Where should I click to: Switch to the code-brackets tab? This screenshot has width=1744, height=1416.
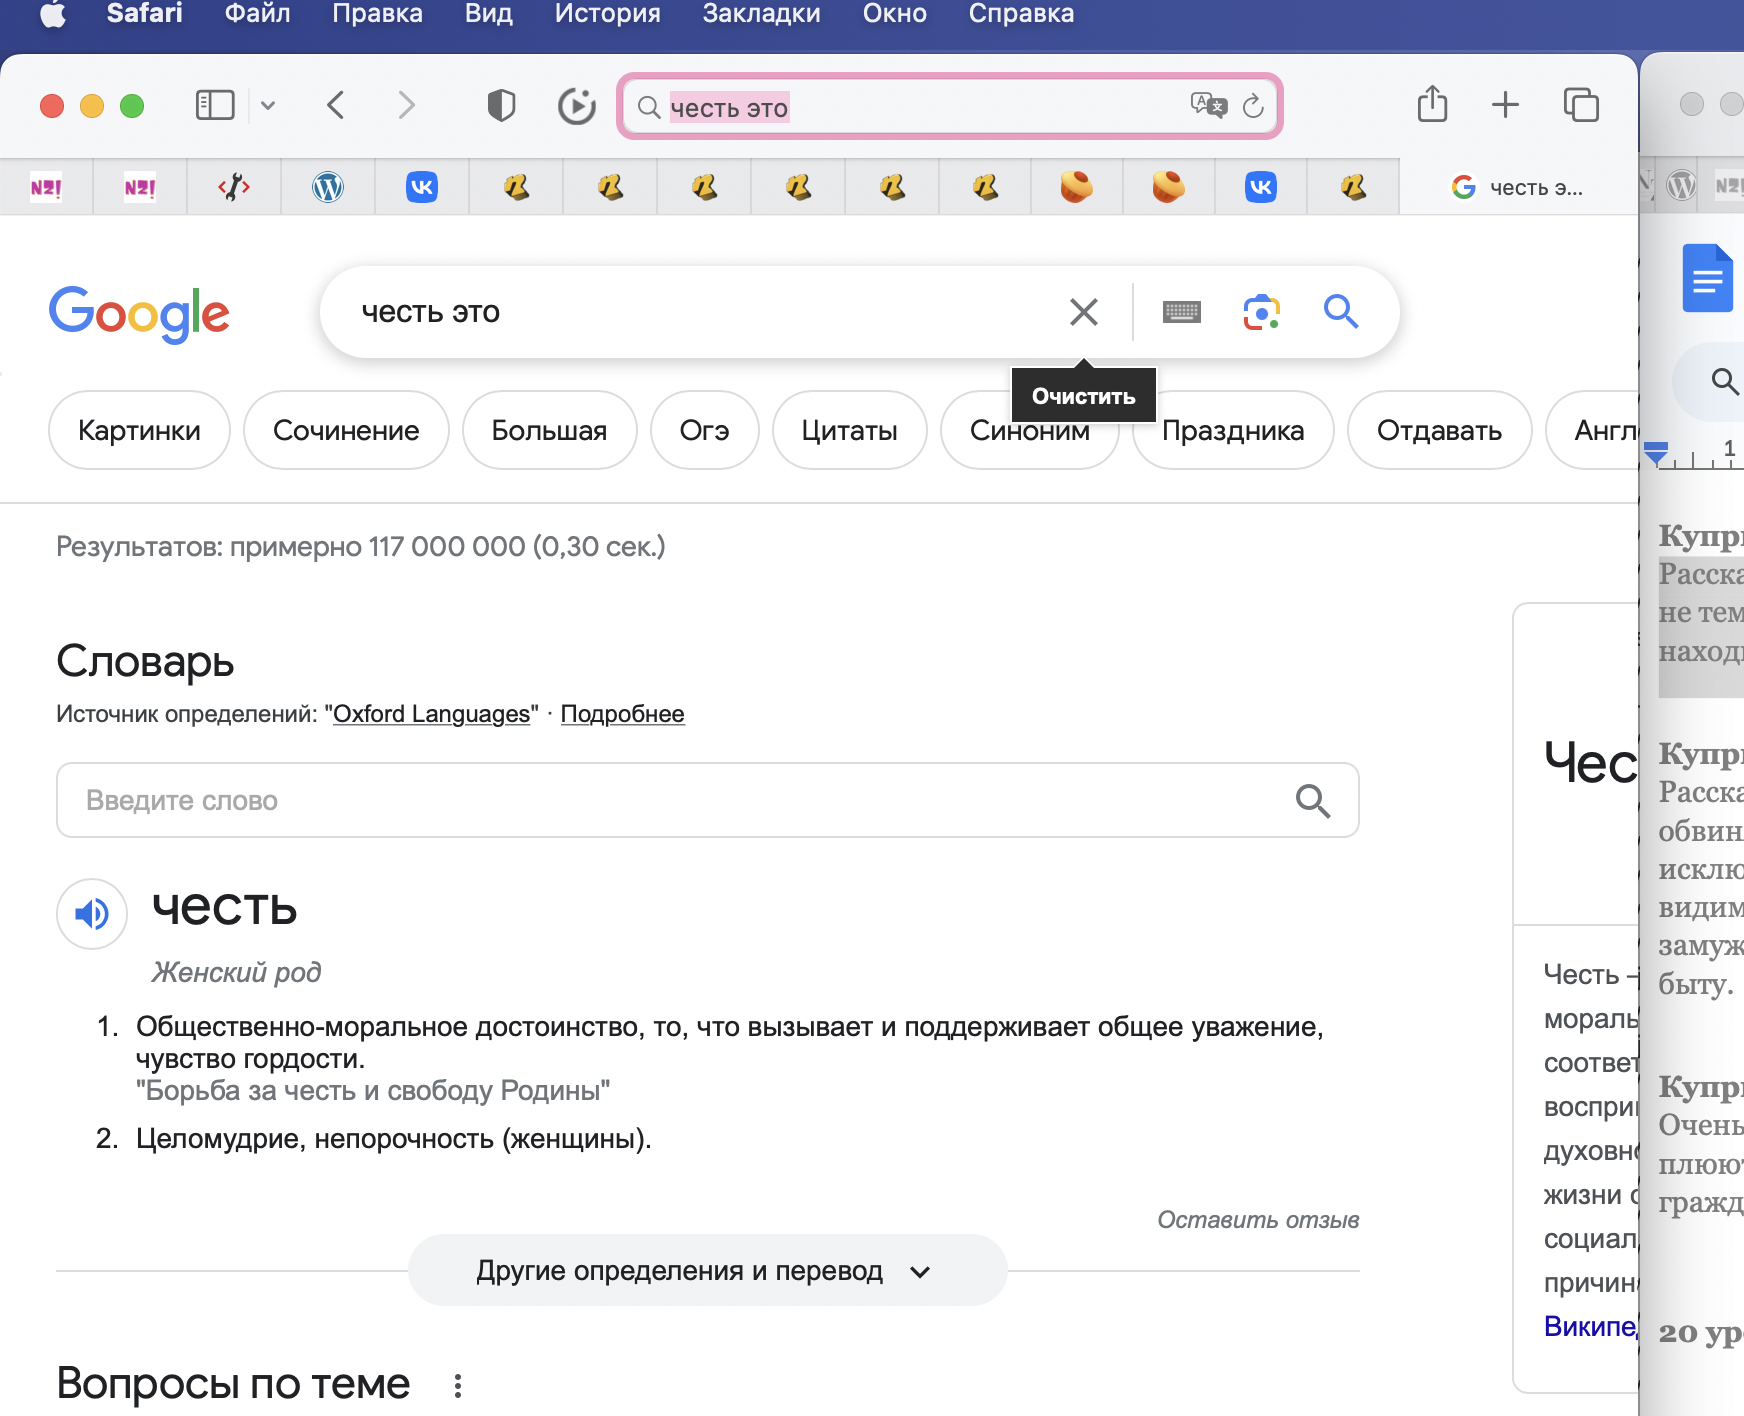234,187
